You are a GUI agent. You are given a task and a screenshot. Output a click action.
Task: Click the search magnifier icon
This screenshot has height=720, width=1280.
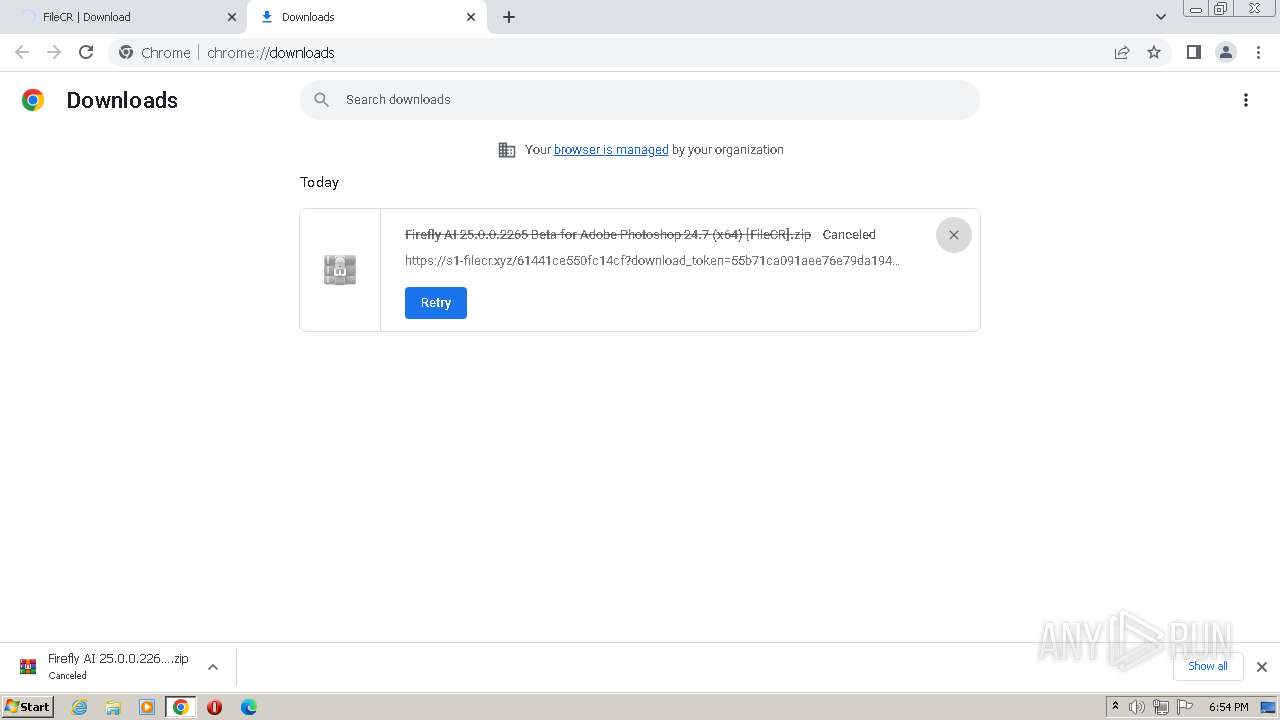click(321, 99)
